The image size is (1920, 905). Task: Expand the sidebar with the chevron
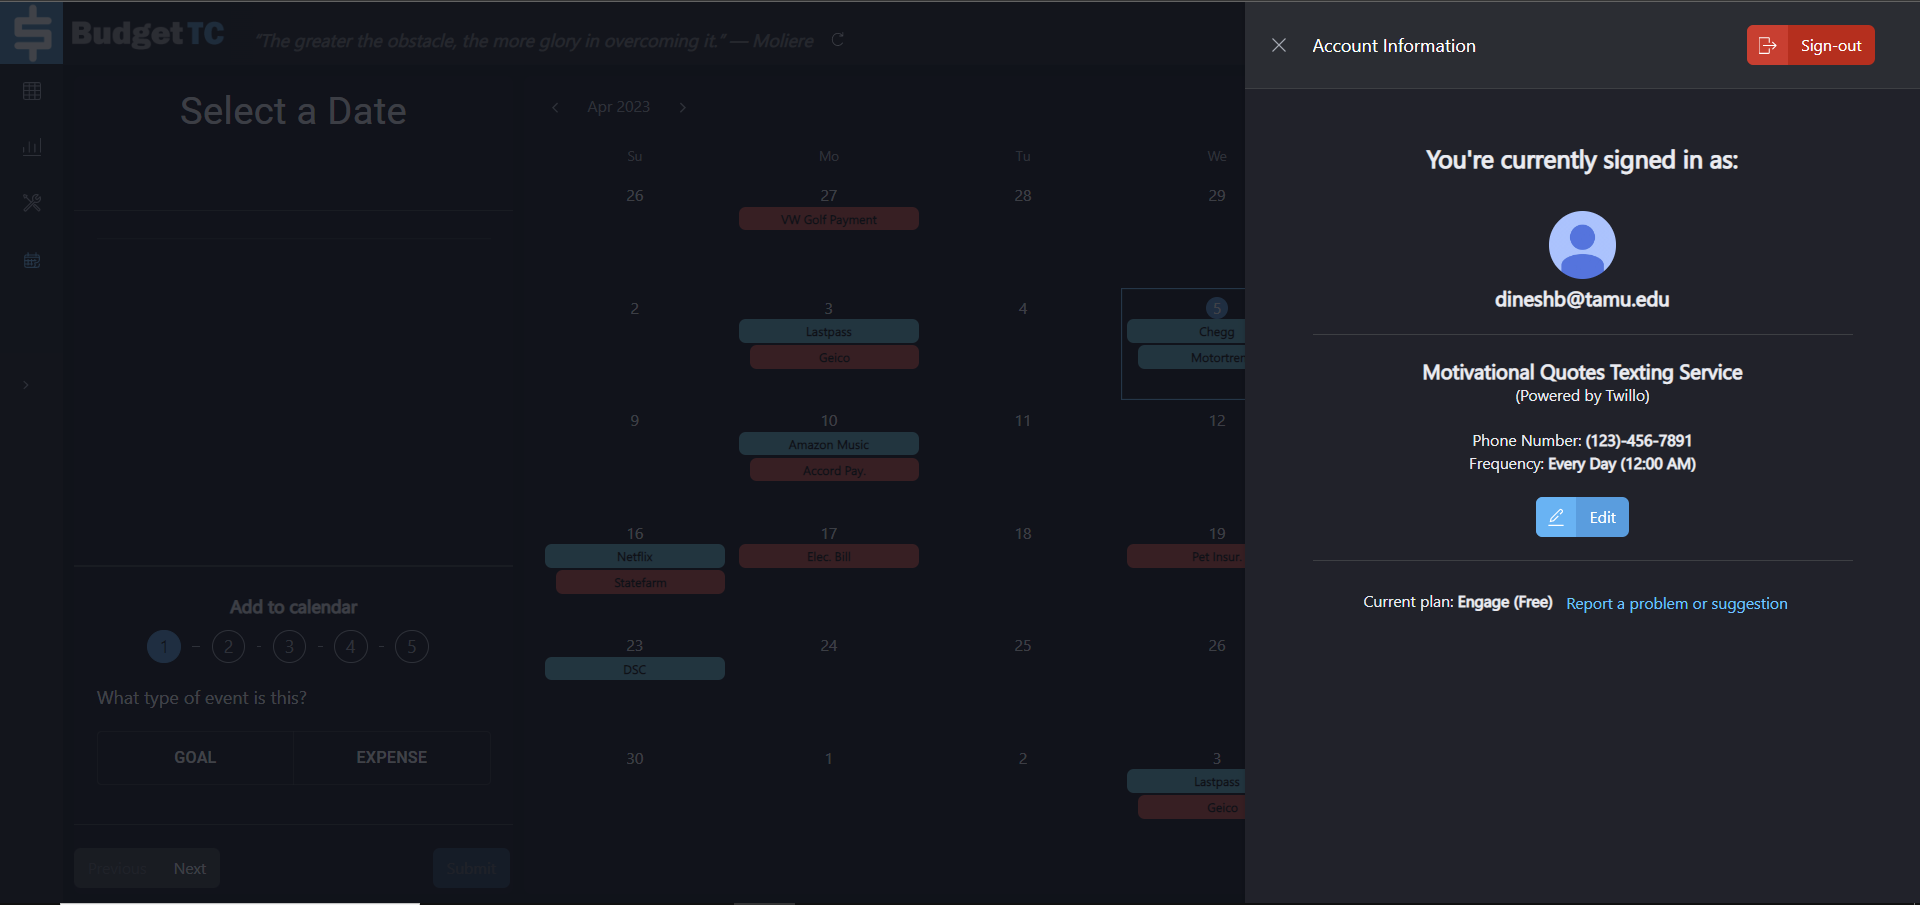tap(26, 385)
